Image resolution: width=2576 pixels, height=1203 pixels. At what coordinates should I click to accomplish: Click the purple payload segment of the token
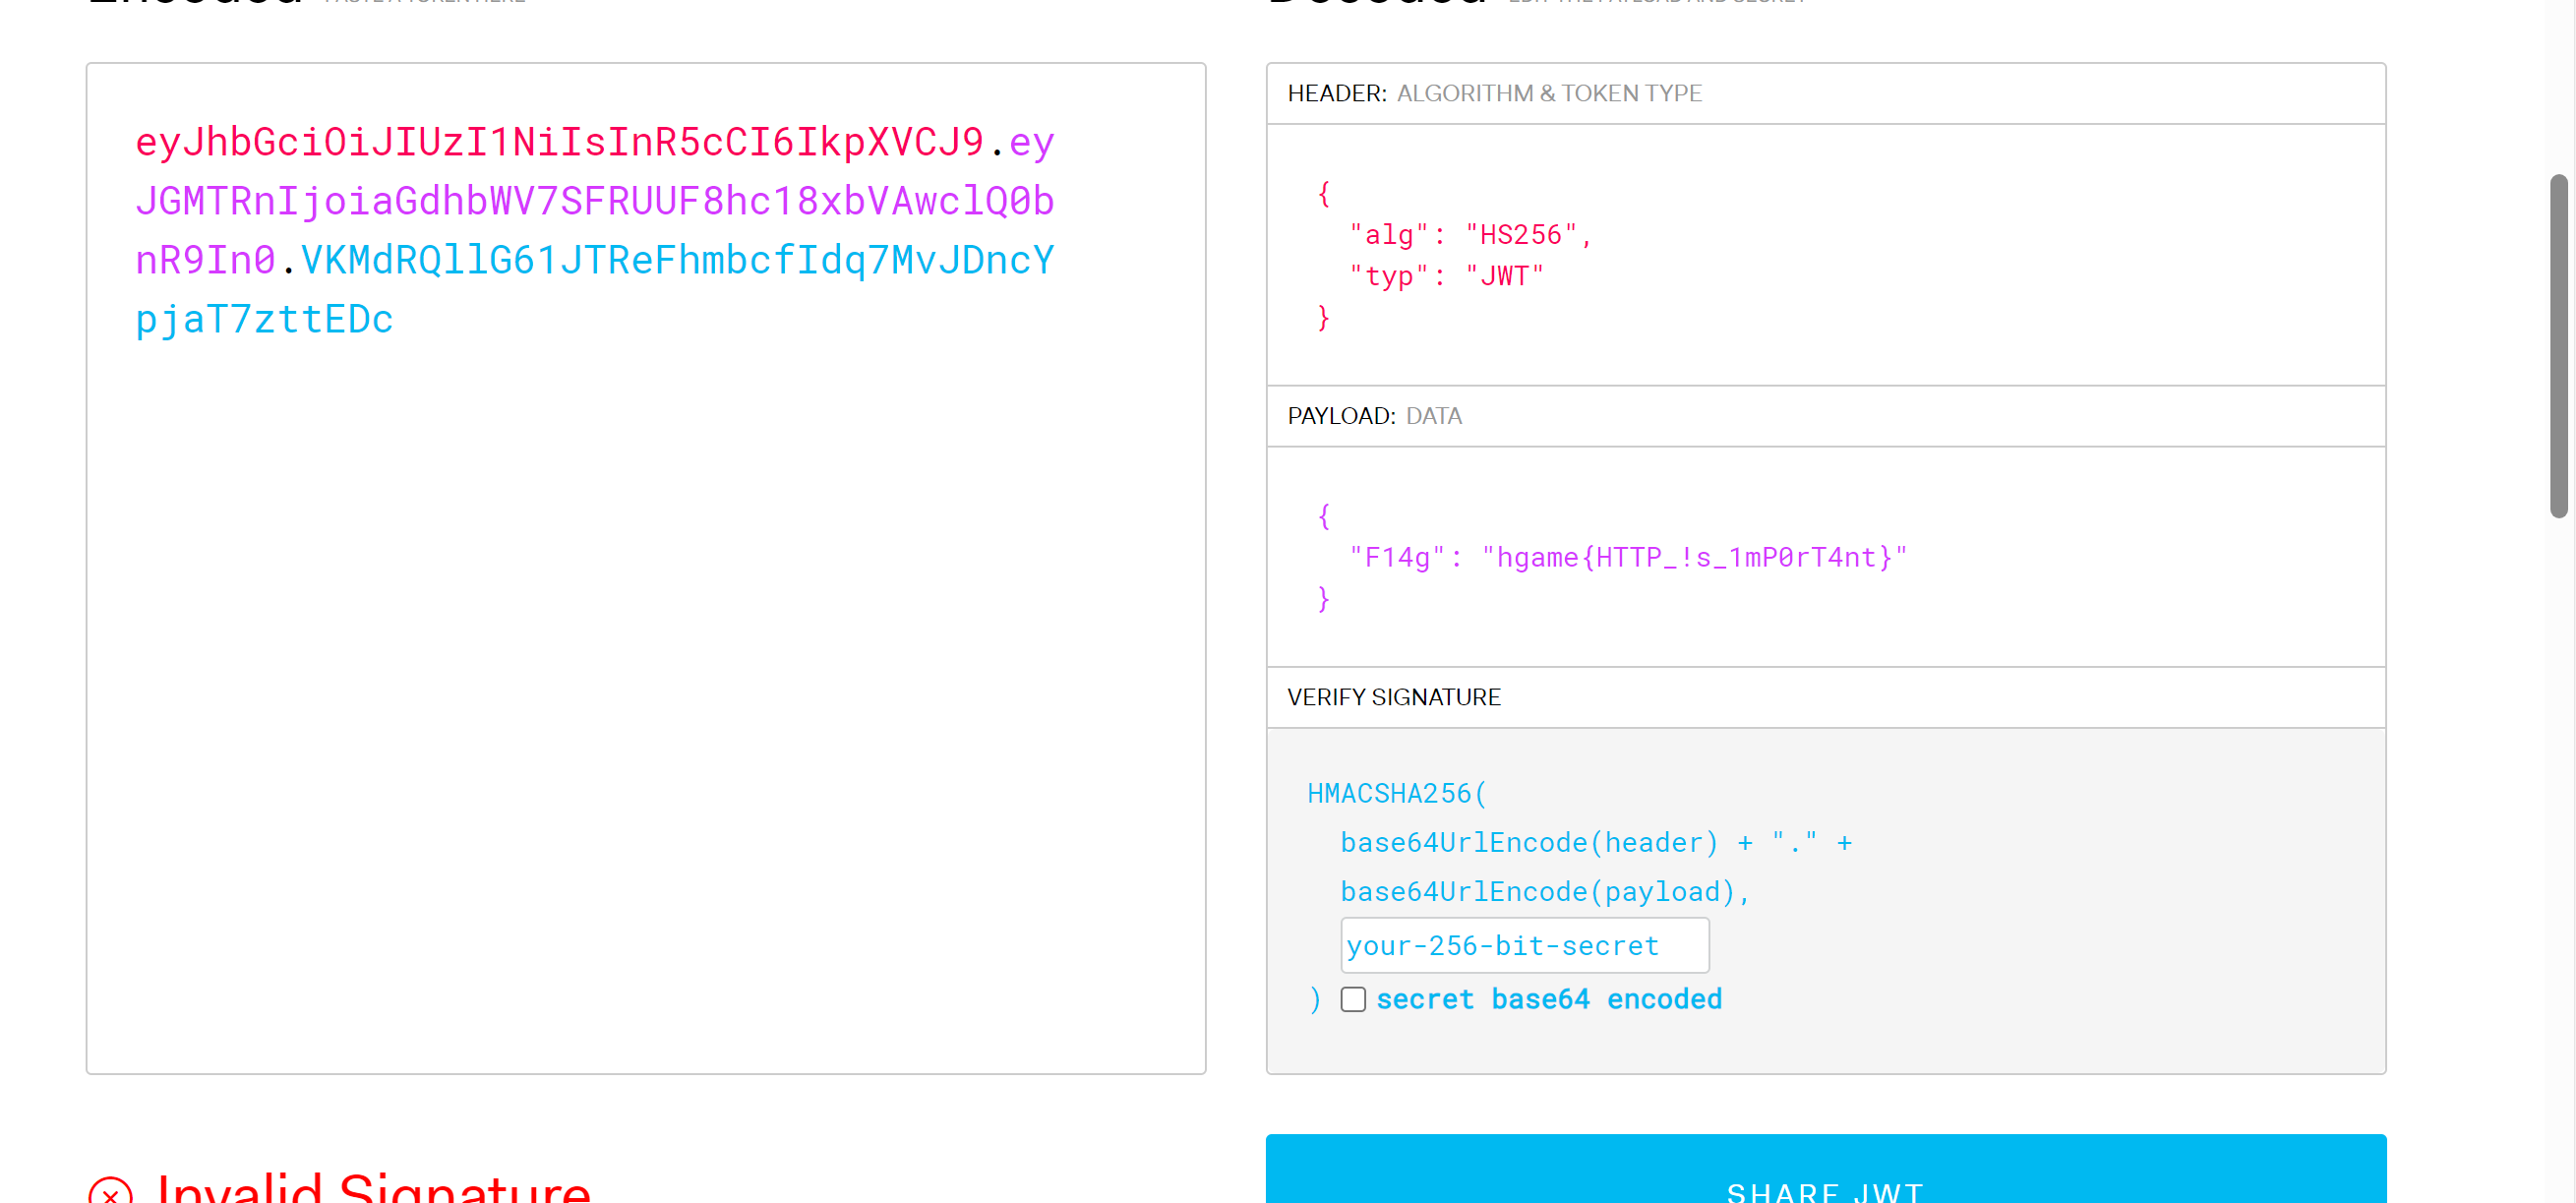[x=596, y=201]
